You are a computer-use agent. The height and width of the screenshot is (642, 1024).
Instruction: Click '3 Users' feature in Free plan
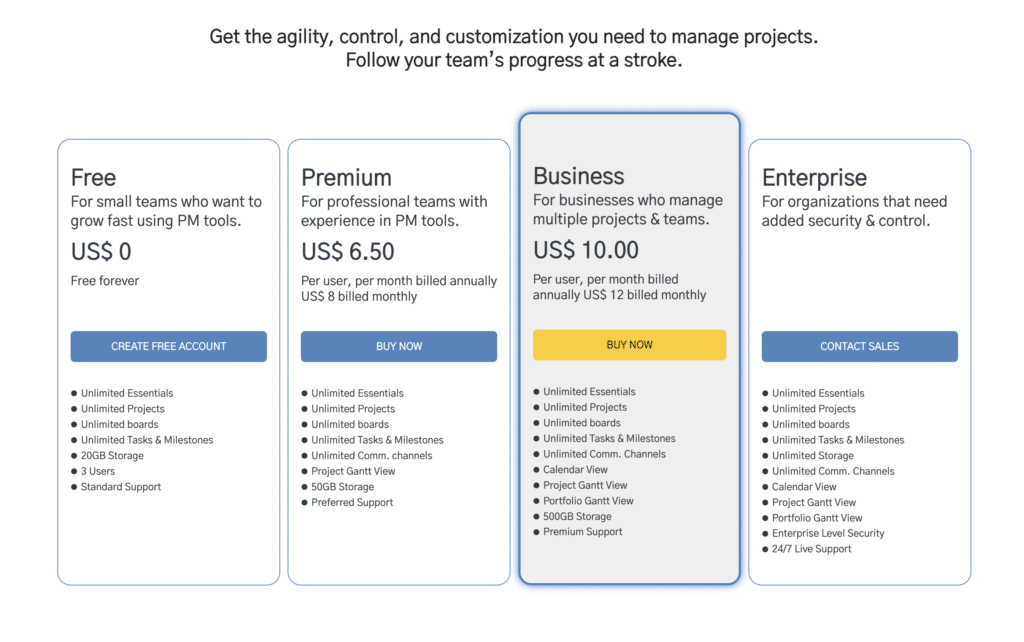tap(98, 471)
